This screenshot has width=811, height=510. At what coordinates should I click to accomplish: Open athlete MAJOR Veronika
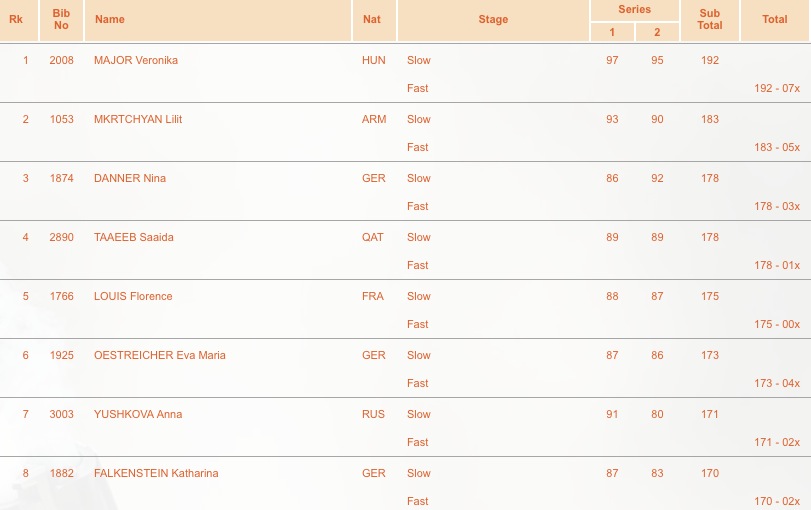pos(136,60)
